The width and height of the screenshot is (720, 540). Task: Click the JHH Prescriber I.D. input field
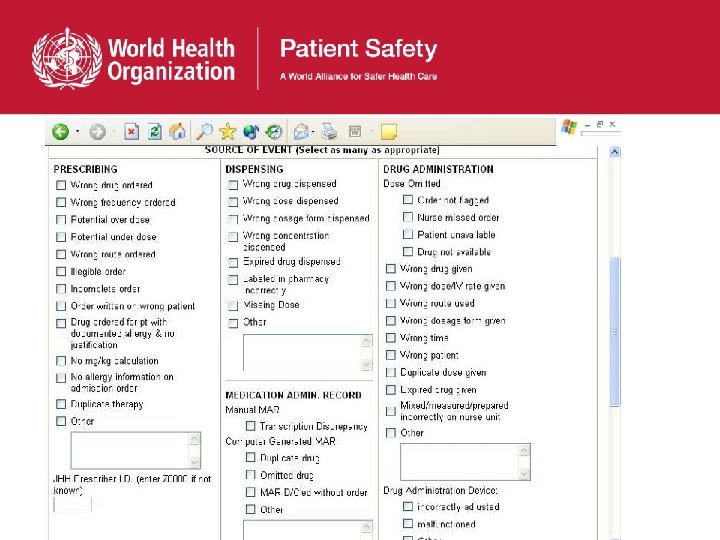pos(73,504)
